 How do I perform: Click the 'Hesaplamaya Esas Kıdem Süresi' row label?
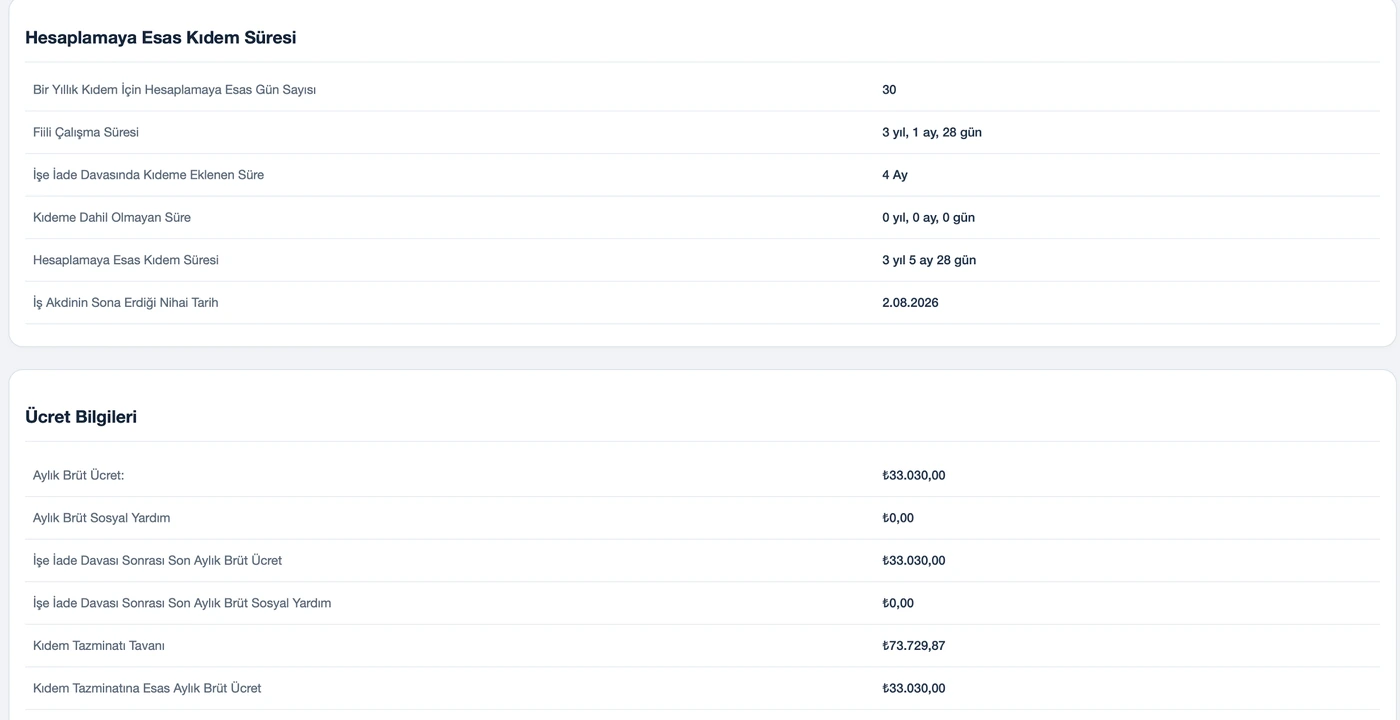126,260
